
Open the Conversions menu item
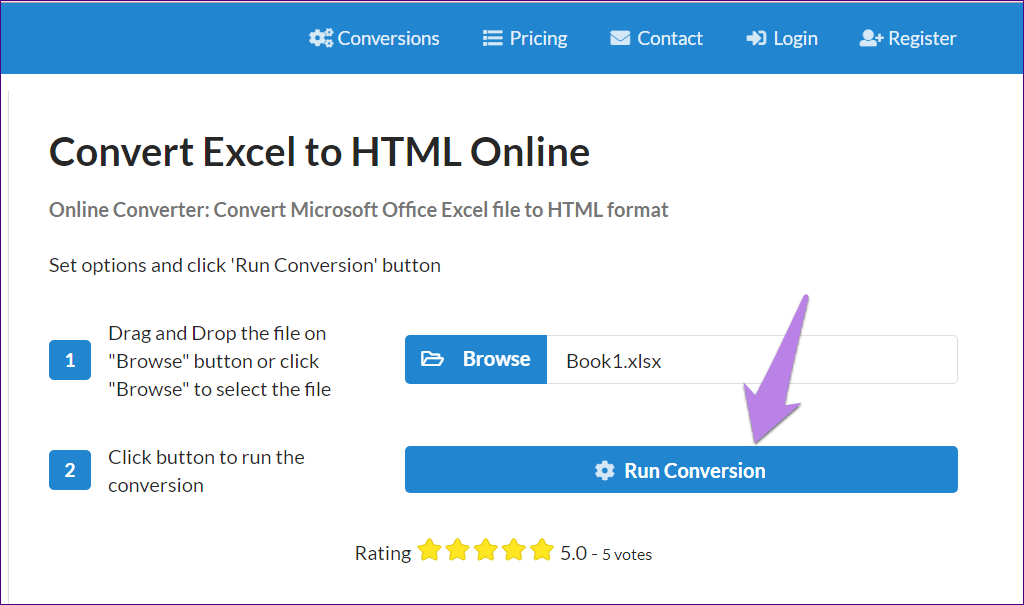[x=388, y=38]
